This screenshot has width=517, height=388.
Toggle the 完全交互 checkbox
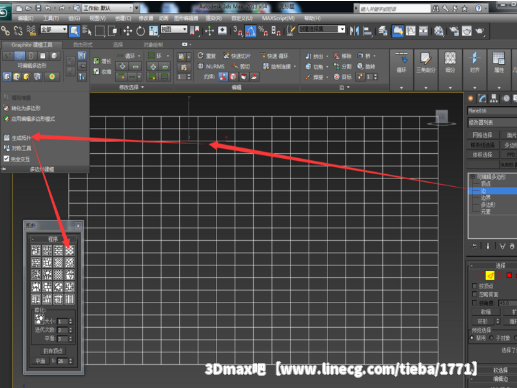(6, 159)
